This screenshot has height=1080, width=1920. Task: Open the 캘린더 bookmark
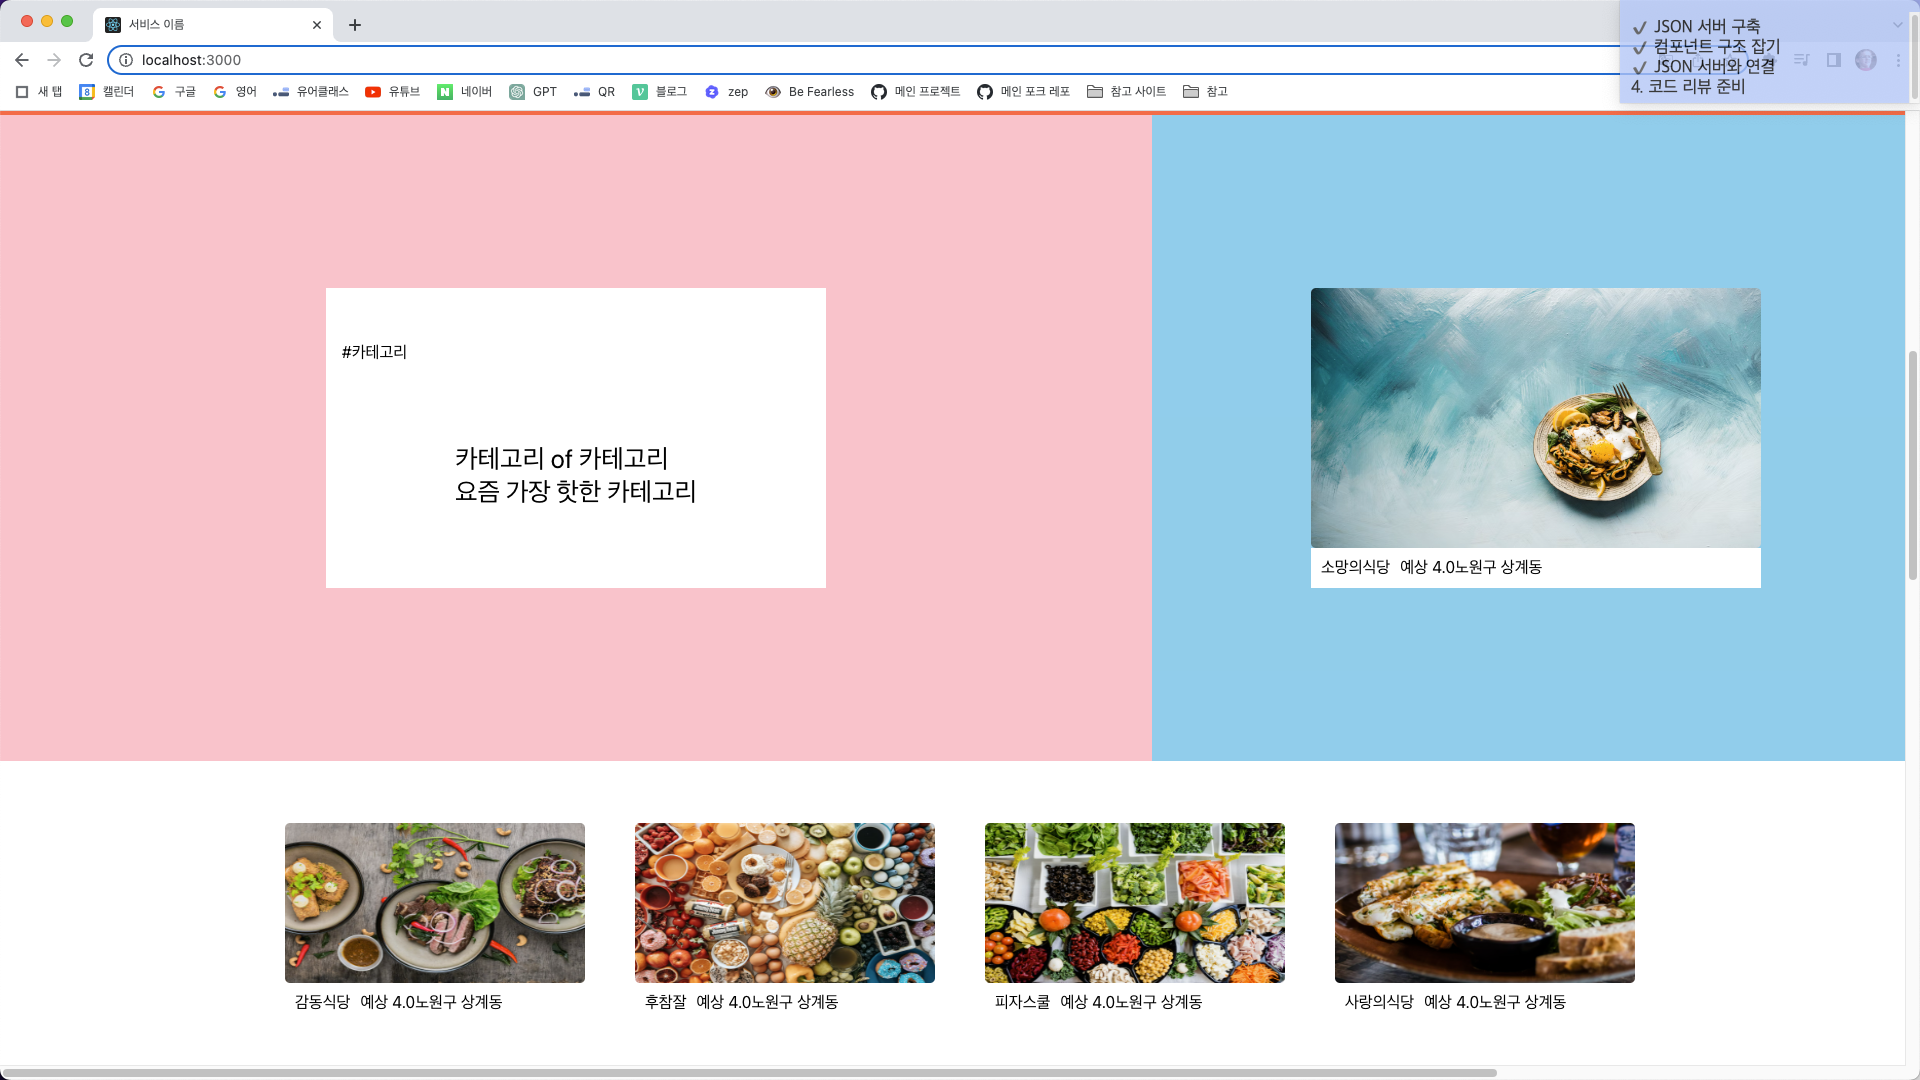107,92
